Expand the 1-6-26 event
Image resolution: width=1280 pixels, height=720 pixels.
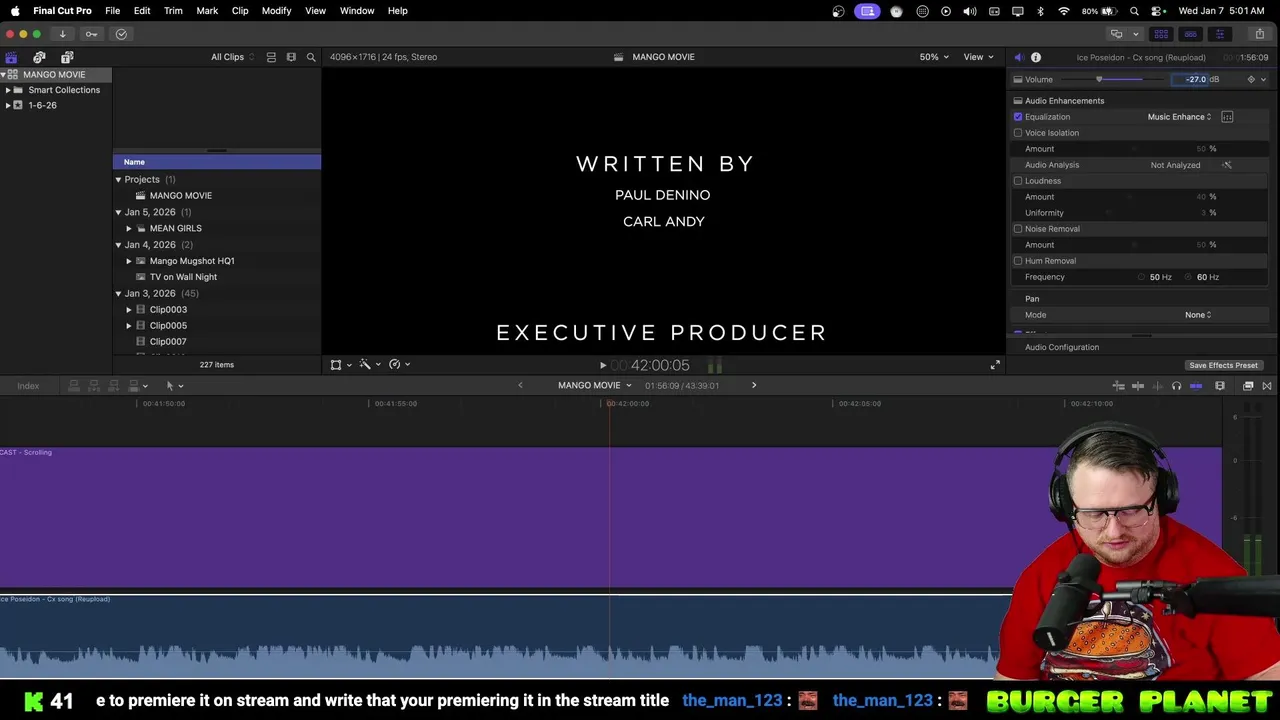coord(8,105)
